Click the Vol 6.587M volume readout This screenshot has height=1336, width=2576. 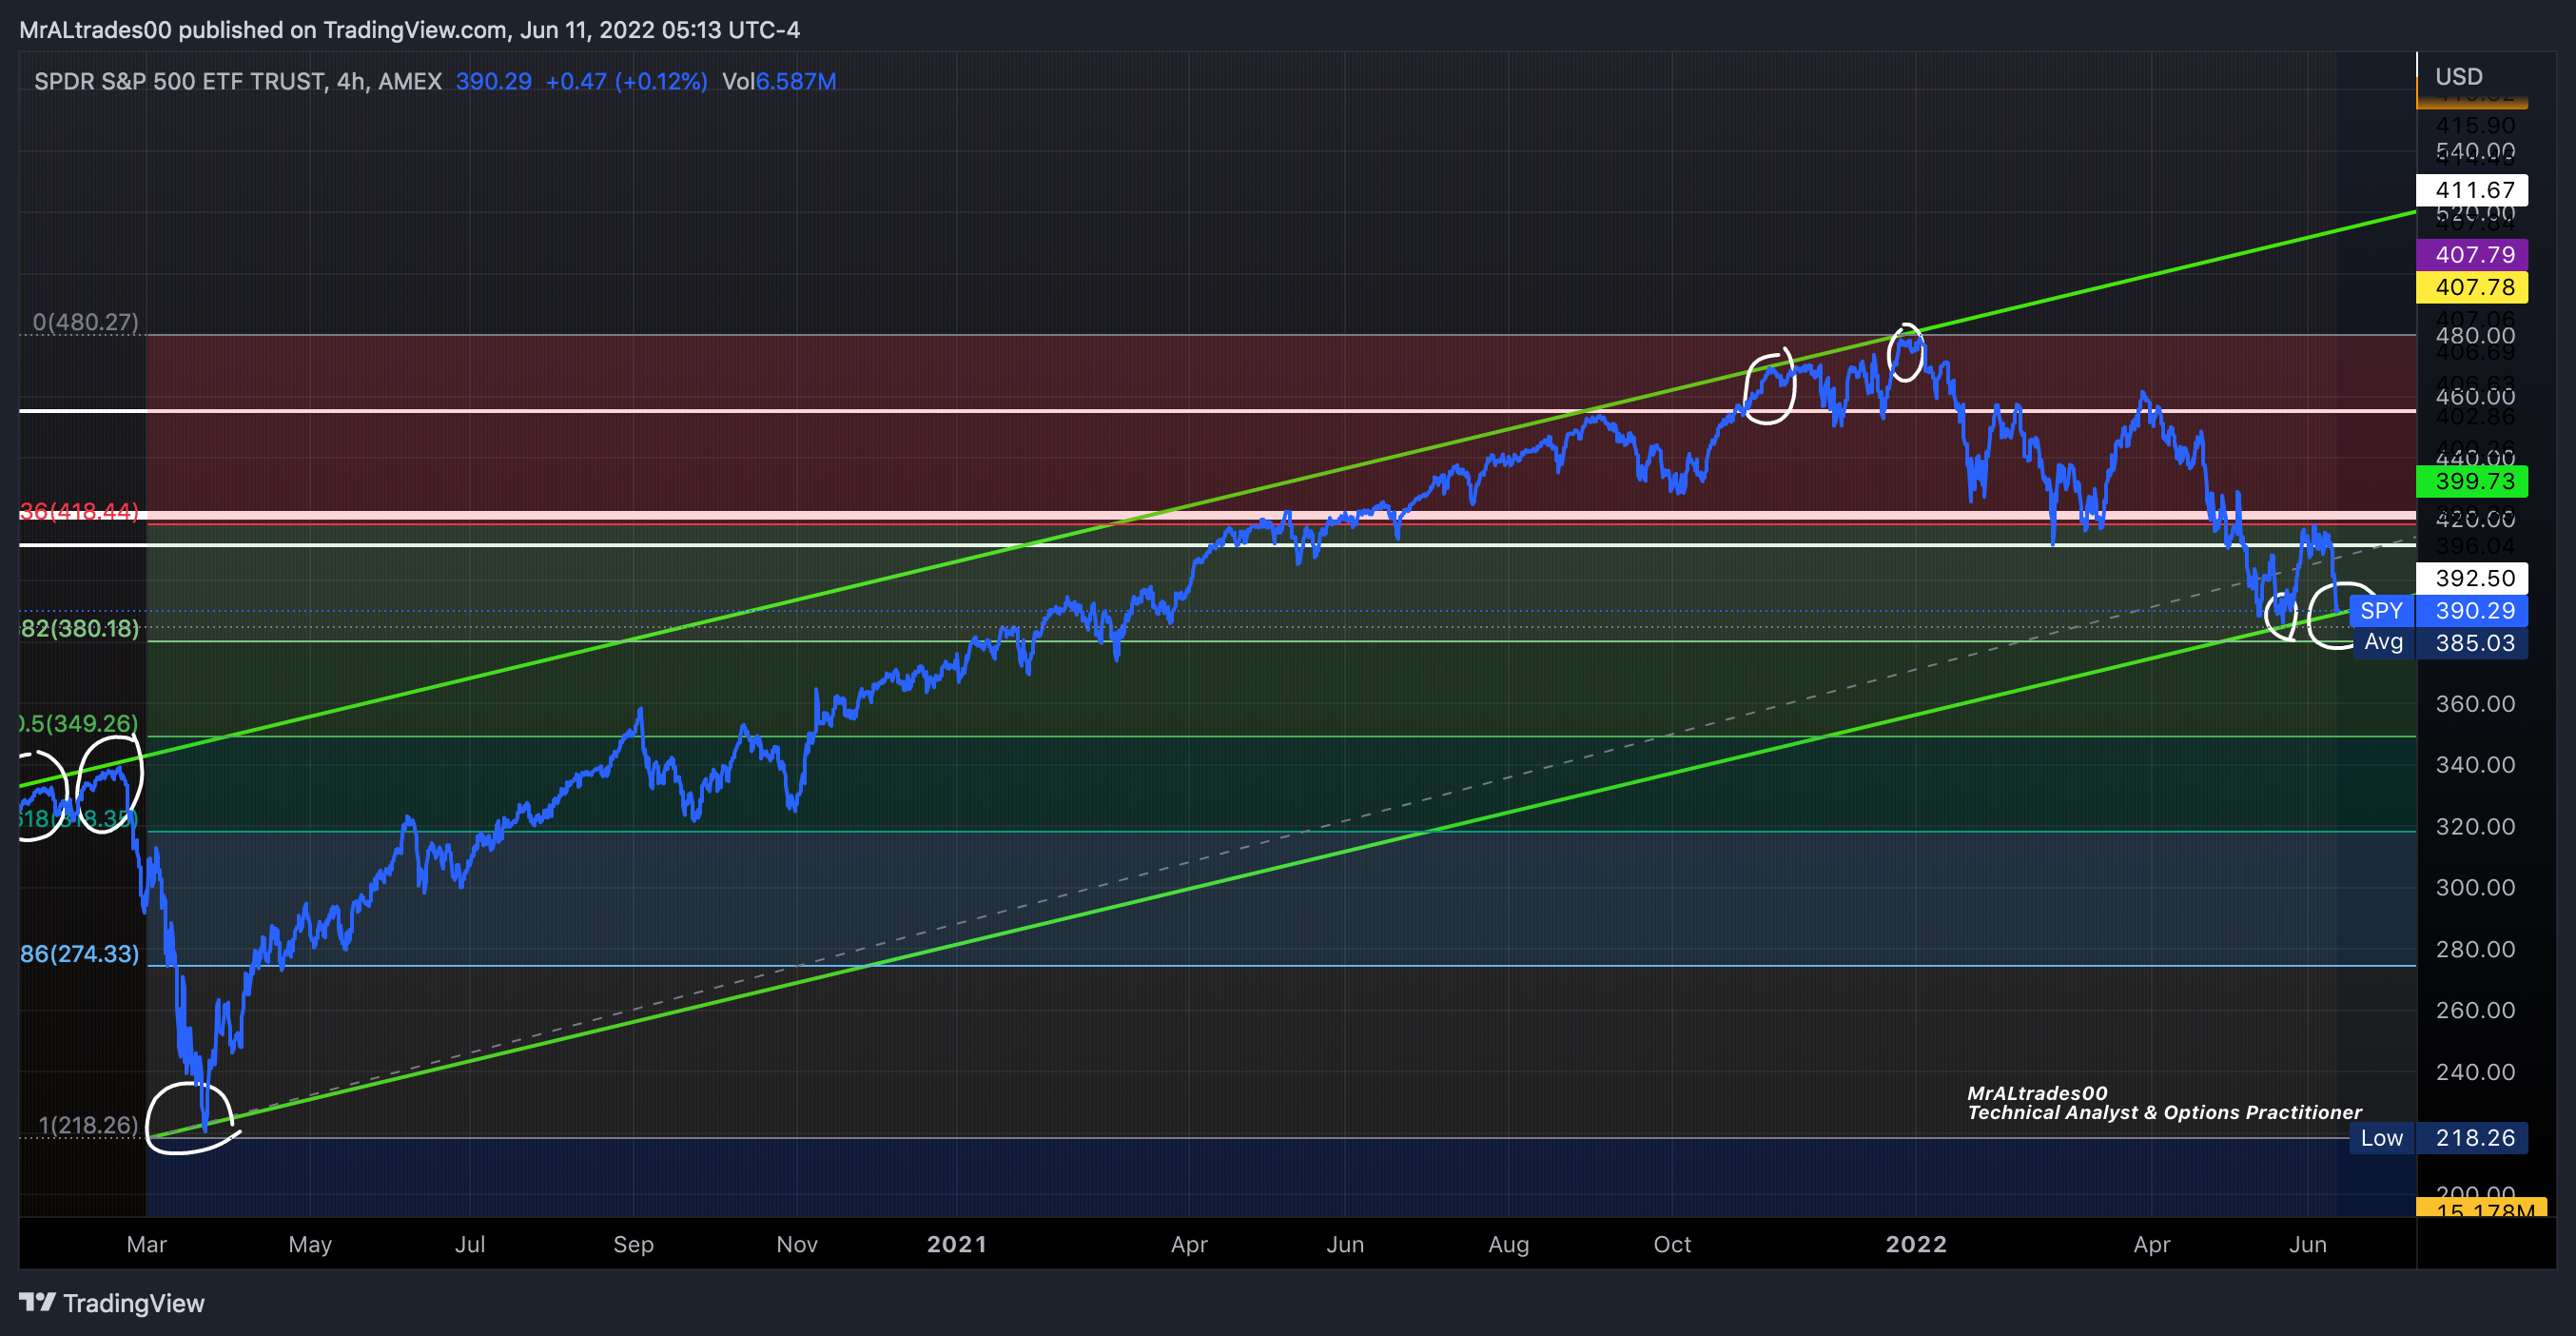tap(779, 81)
